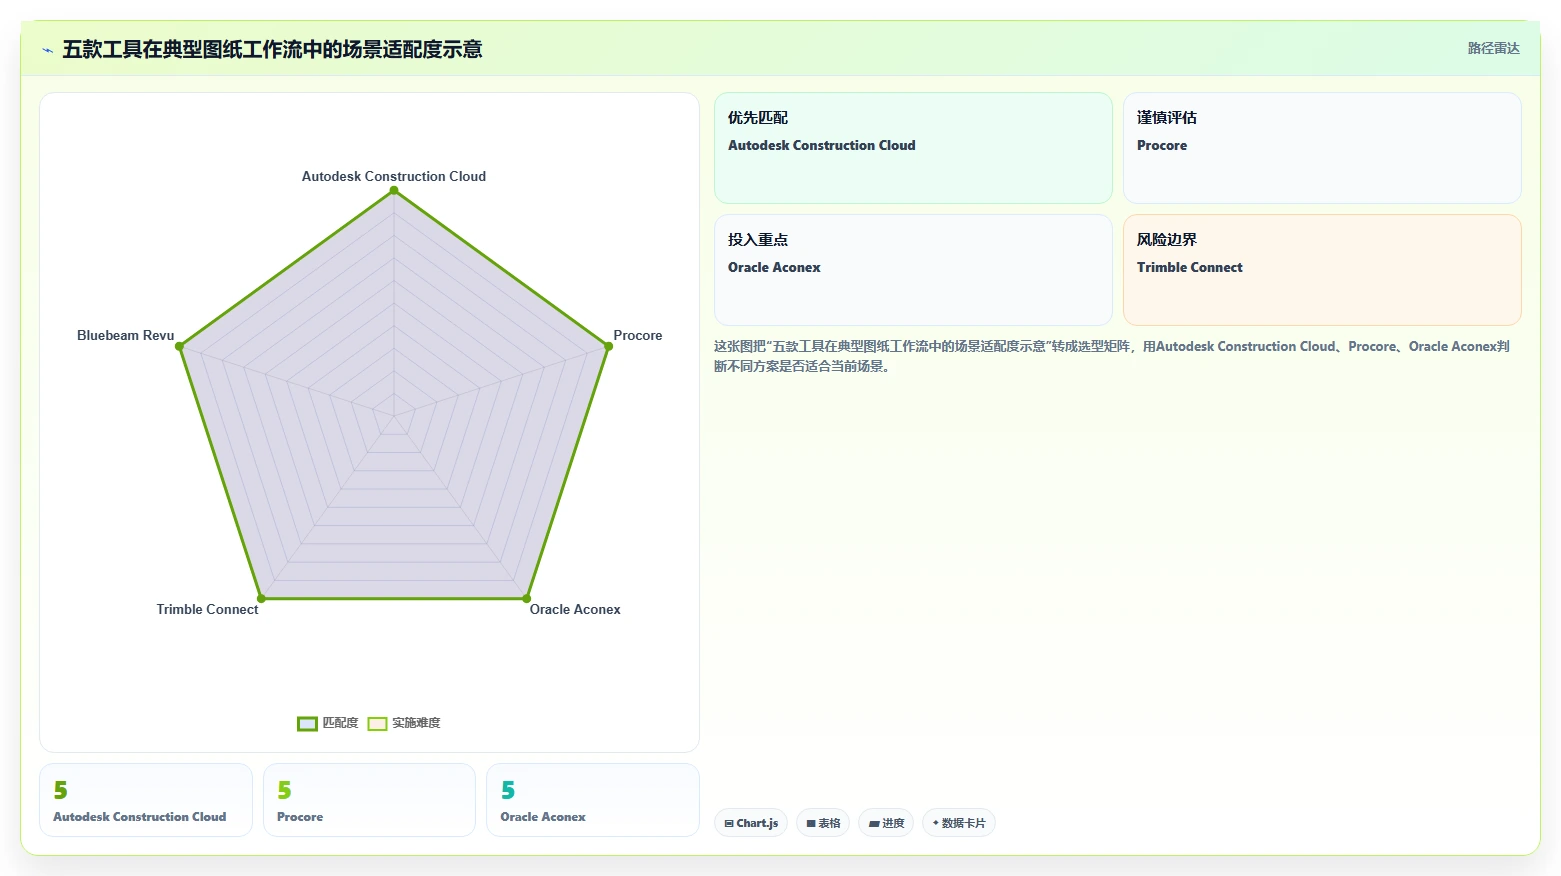1561x876 pixels.
Task: Click Autodesk Construction Cloud label atop the radar
Action: [394, 176]
